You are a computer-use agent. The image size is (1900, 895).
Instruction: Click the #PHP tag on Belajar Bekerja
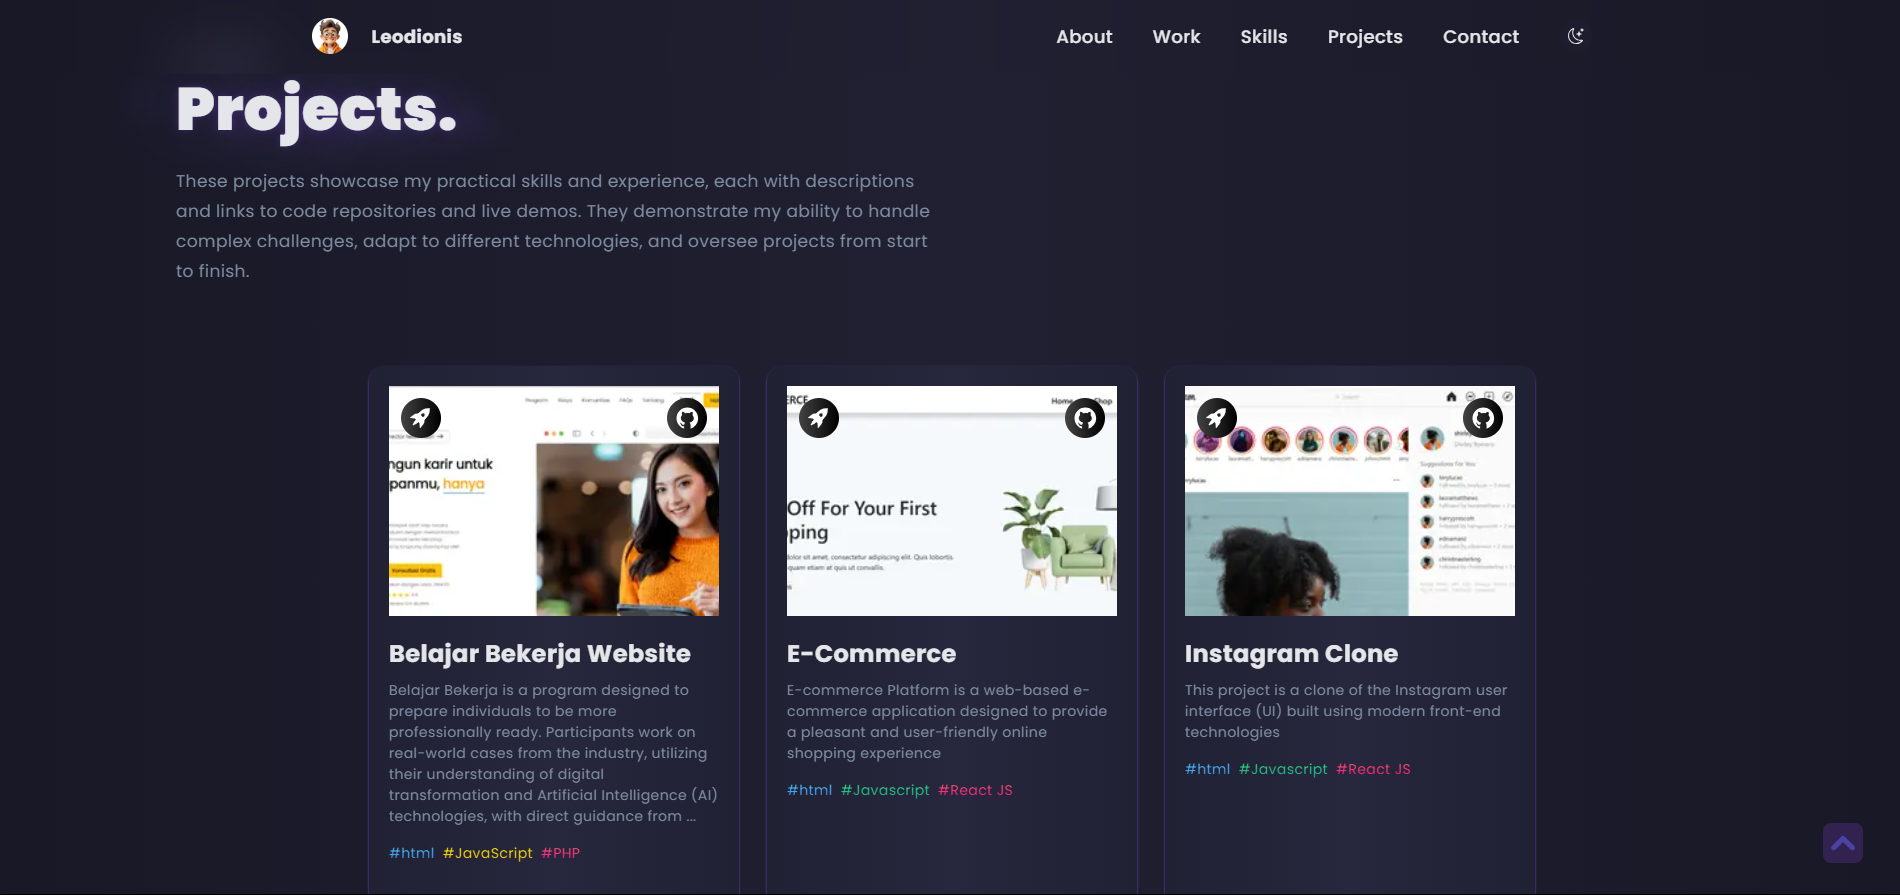[560, 853]
